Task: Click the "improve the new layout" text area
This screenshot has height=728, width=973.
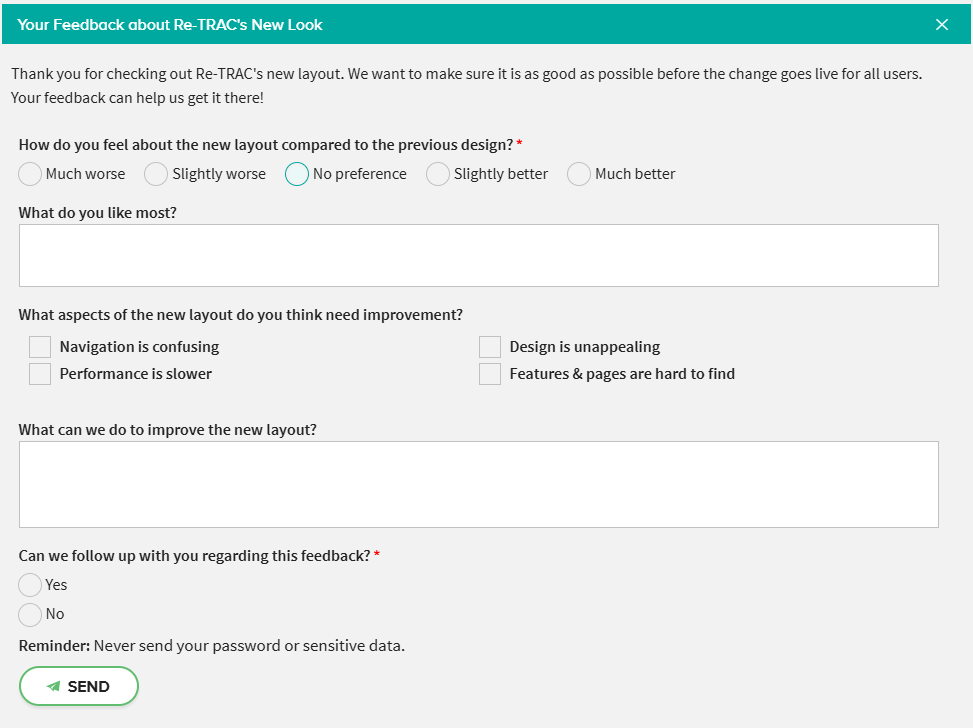Action: tap(478, 484)
